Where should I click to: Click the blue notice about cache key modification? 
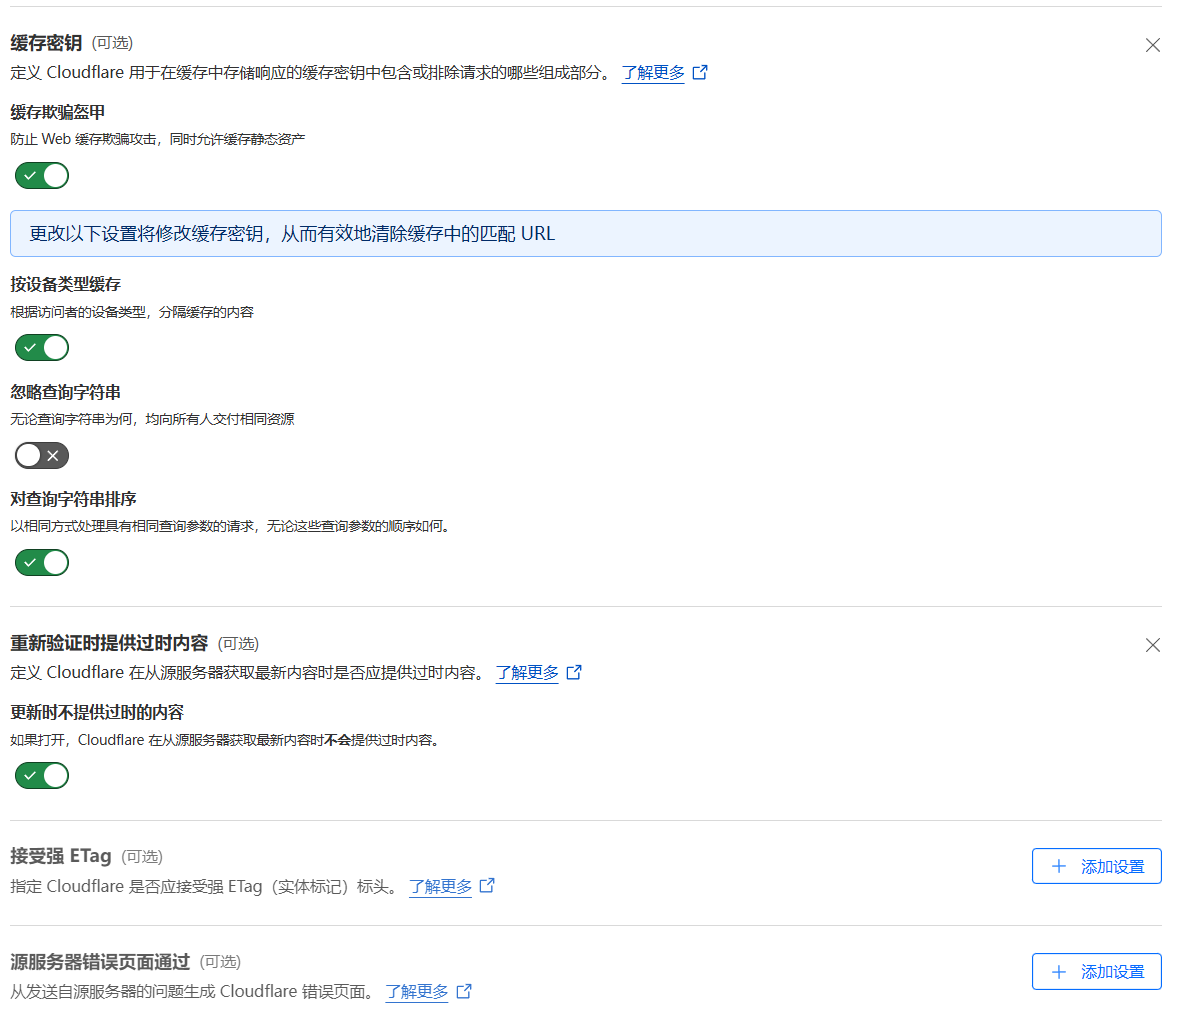587,233
